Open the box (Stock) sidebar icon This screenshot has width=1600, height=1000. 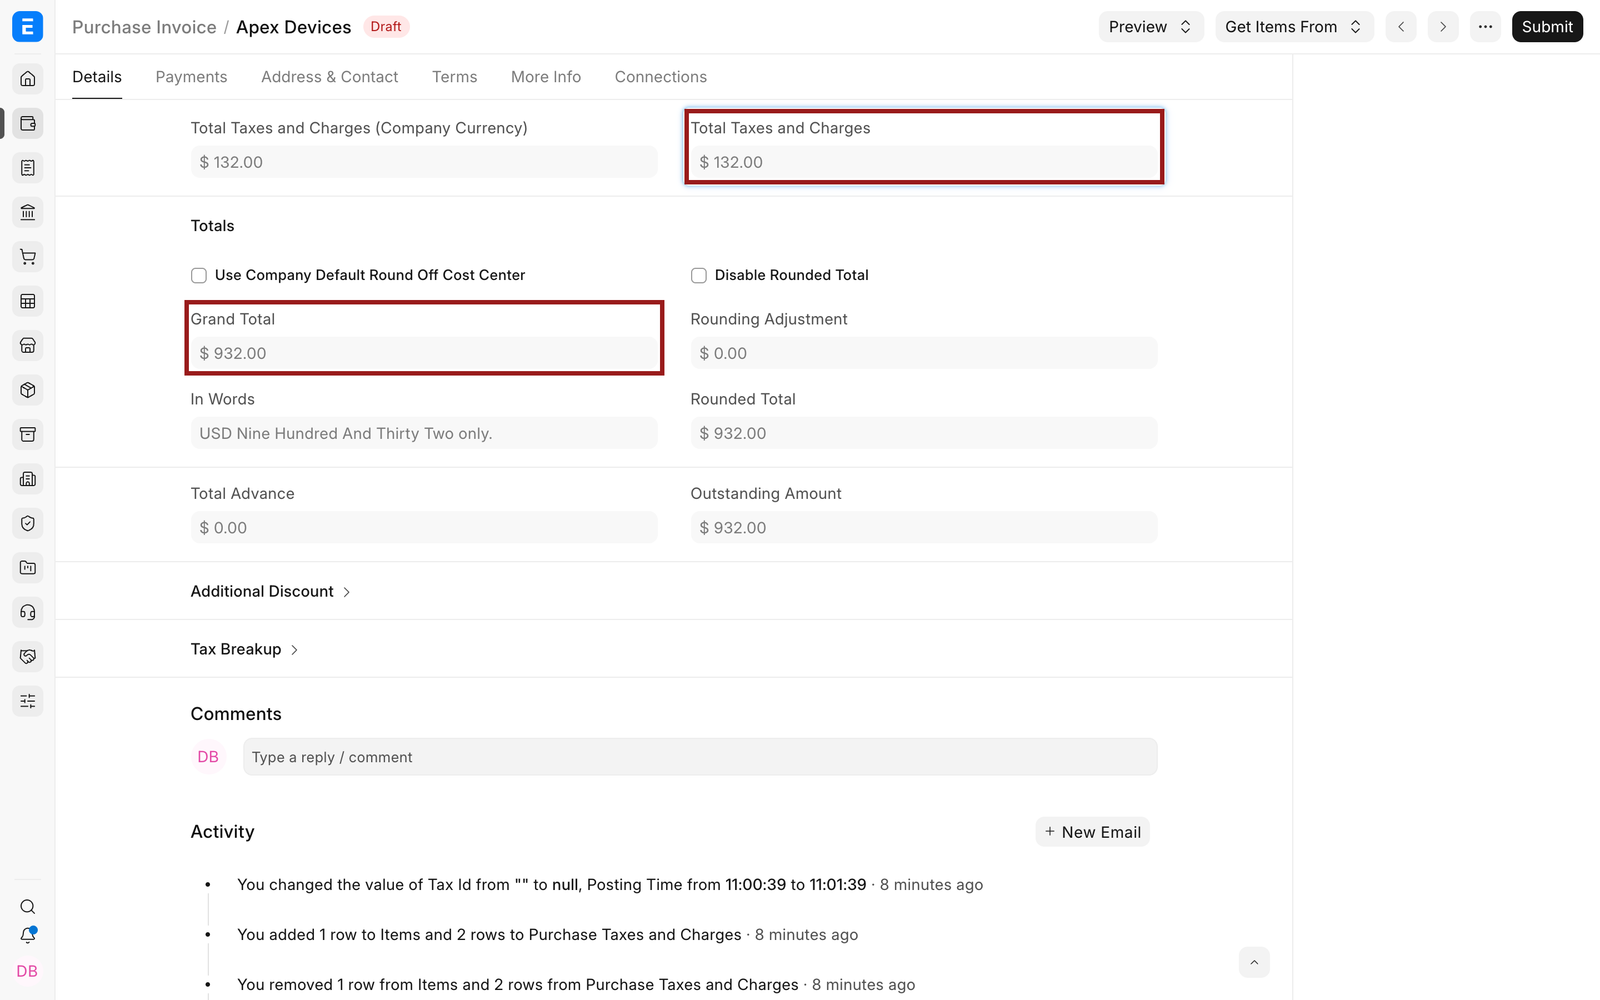click(x=28, y=390)
